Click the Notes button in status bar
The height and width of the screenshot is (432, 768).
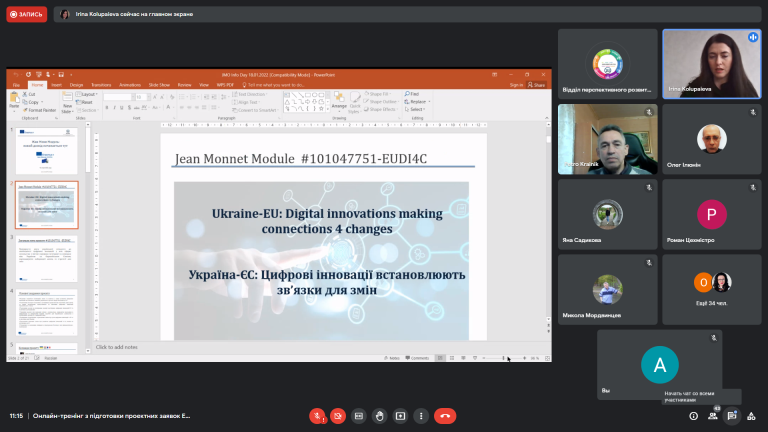(392, 358)
